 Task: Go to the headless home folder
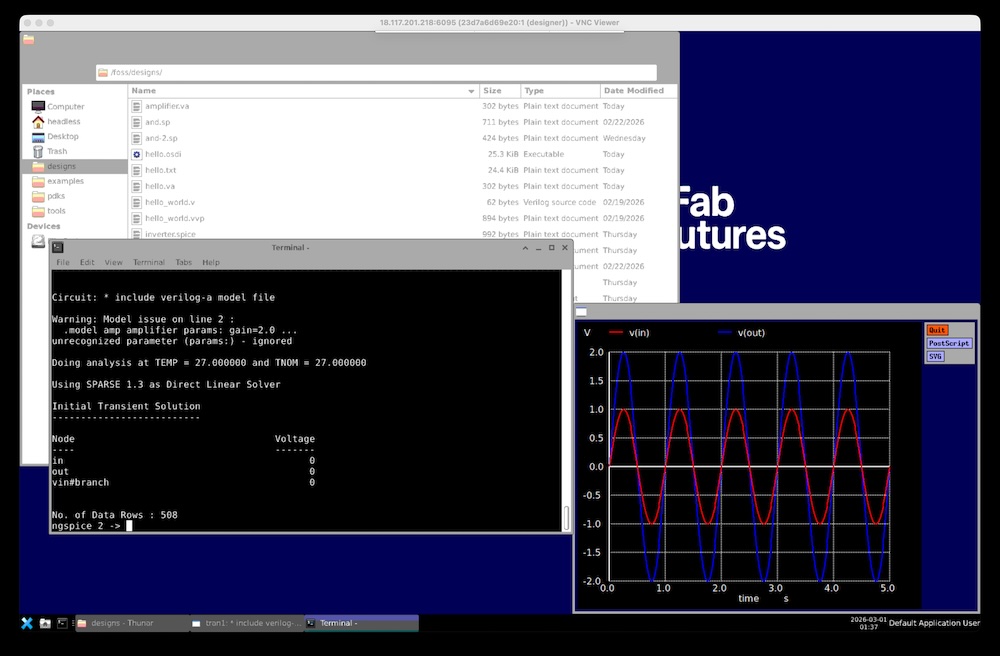click(63, 121)
